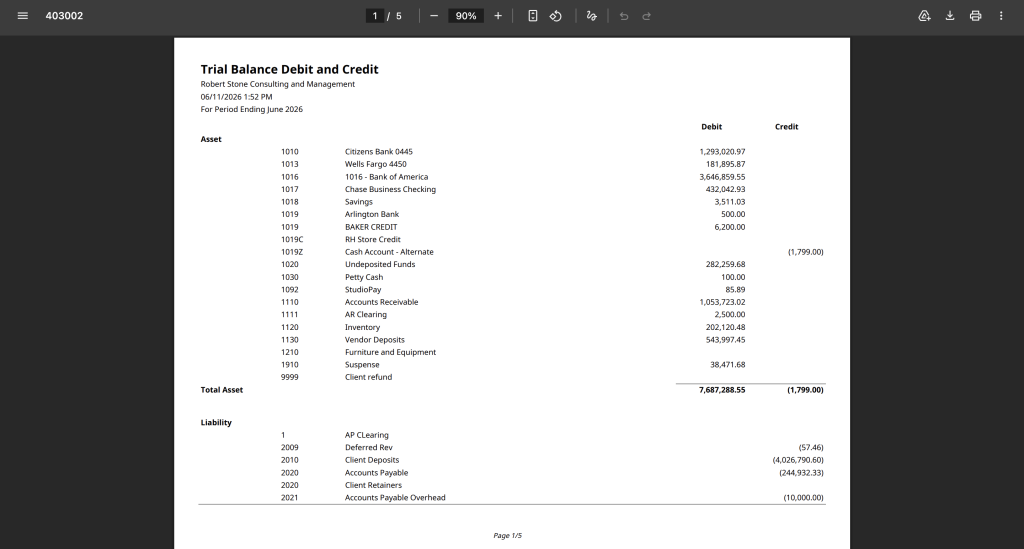1024x549 pixels.
Task: Click the BAKER CREDIT account name
Action: pos(371,227)
